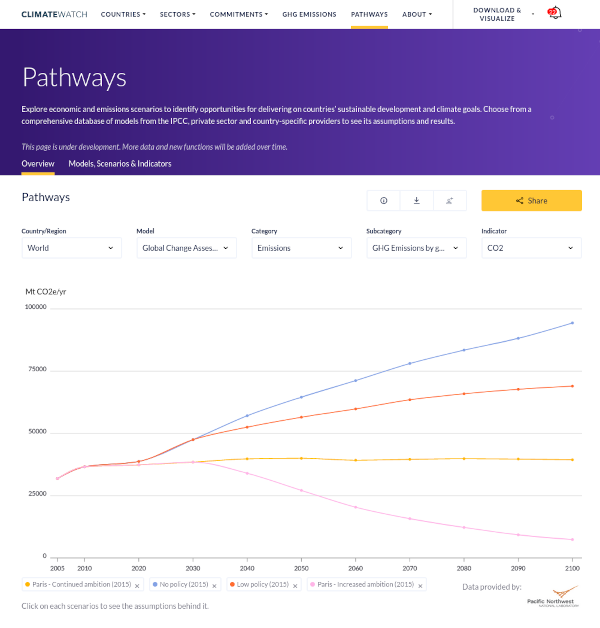Image resolution: width=600 pixels, height=628 pixels.
Task: Expand the Sectors nav menu
Action: click(x=177, y=14)
